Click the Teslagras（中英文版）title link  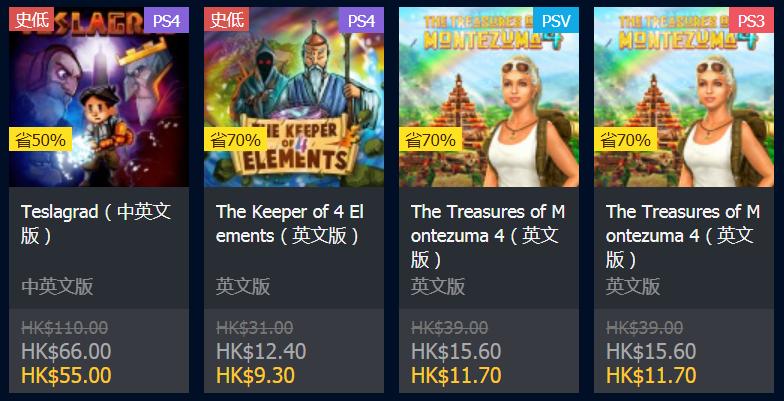96,224
